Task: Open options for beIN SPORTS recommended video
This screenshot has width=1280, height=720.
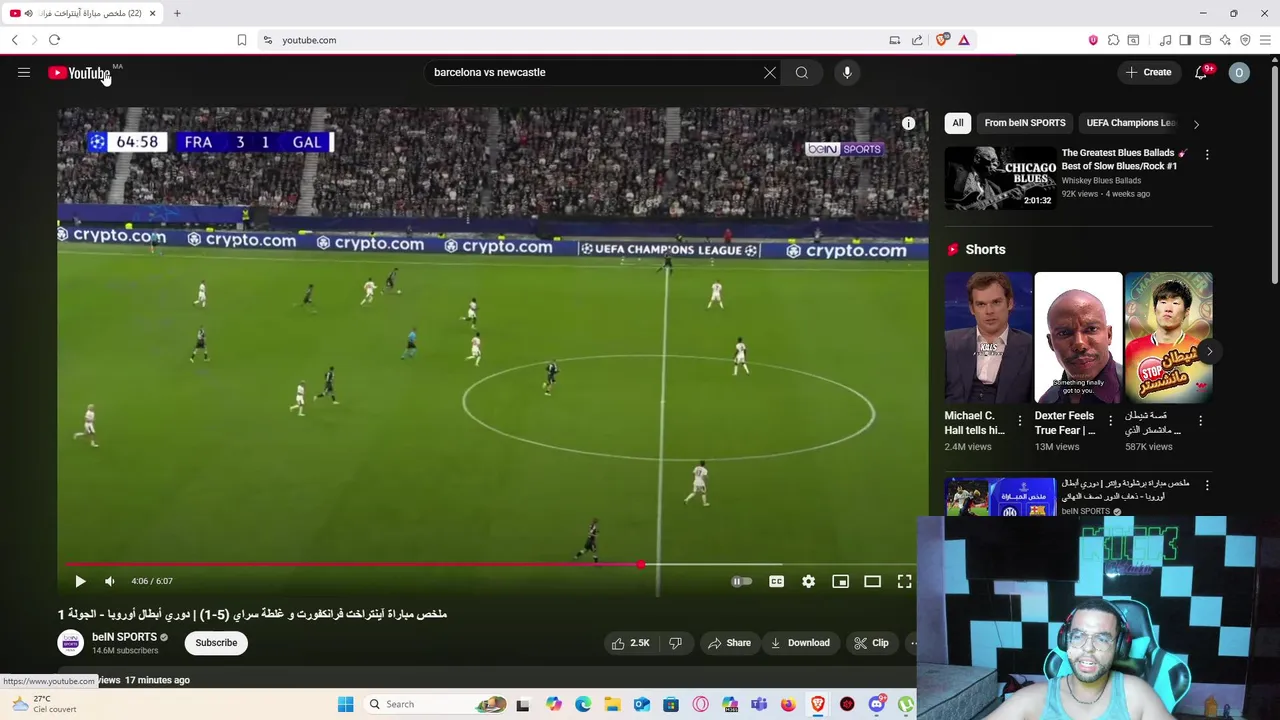Action: [x=1207, y=485]
